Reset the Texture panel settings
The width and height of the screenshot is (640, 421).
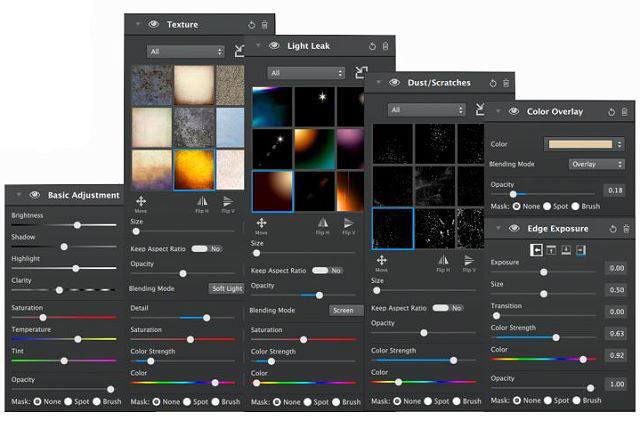252,25
